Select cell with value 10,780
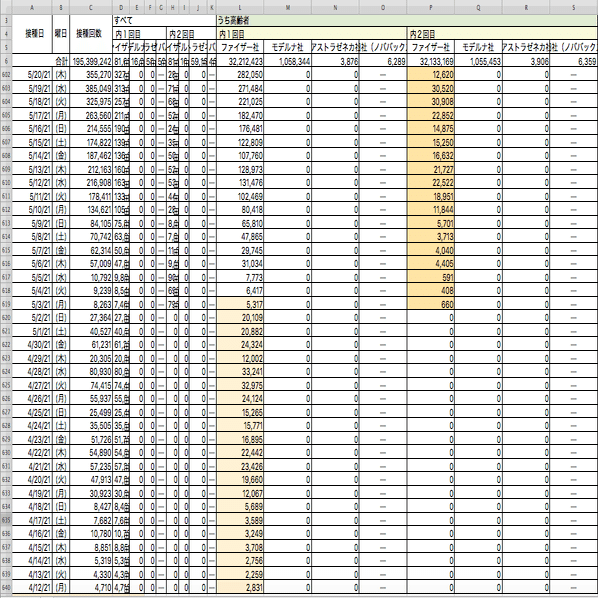Image resolution: width=598 pixels, height=598 pixels. [x=91, y=534]
